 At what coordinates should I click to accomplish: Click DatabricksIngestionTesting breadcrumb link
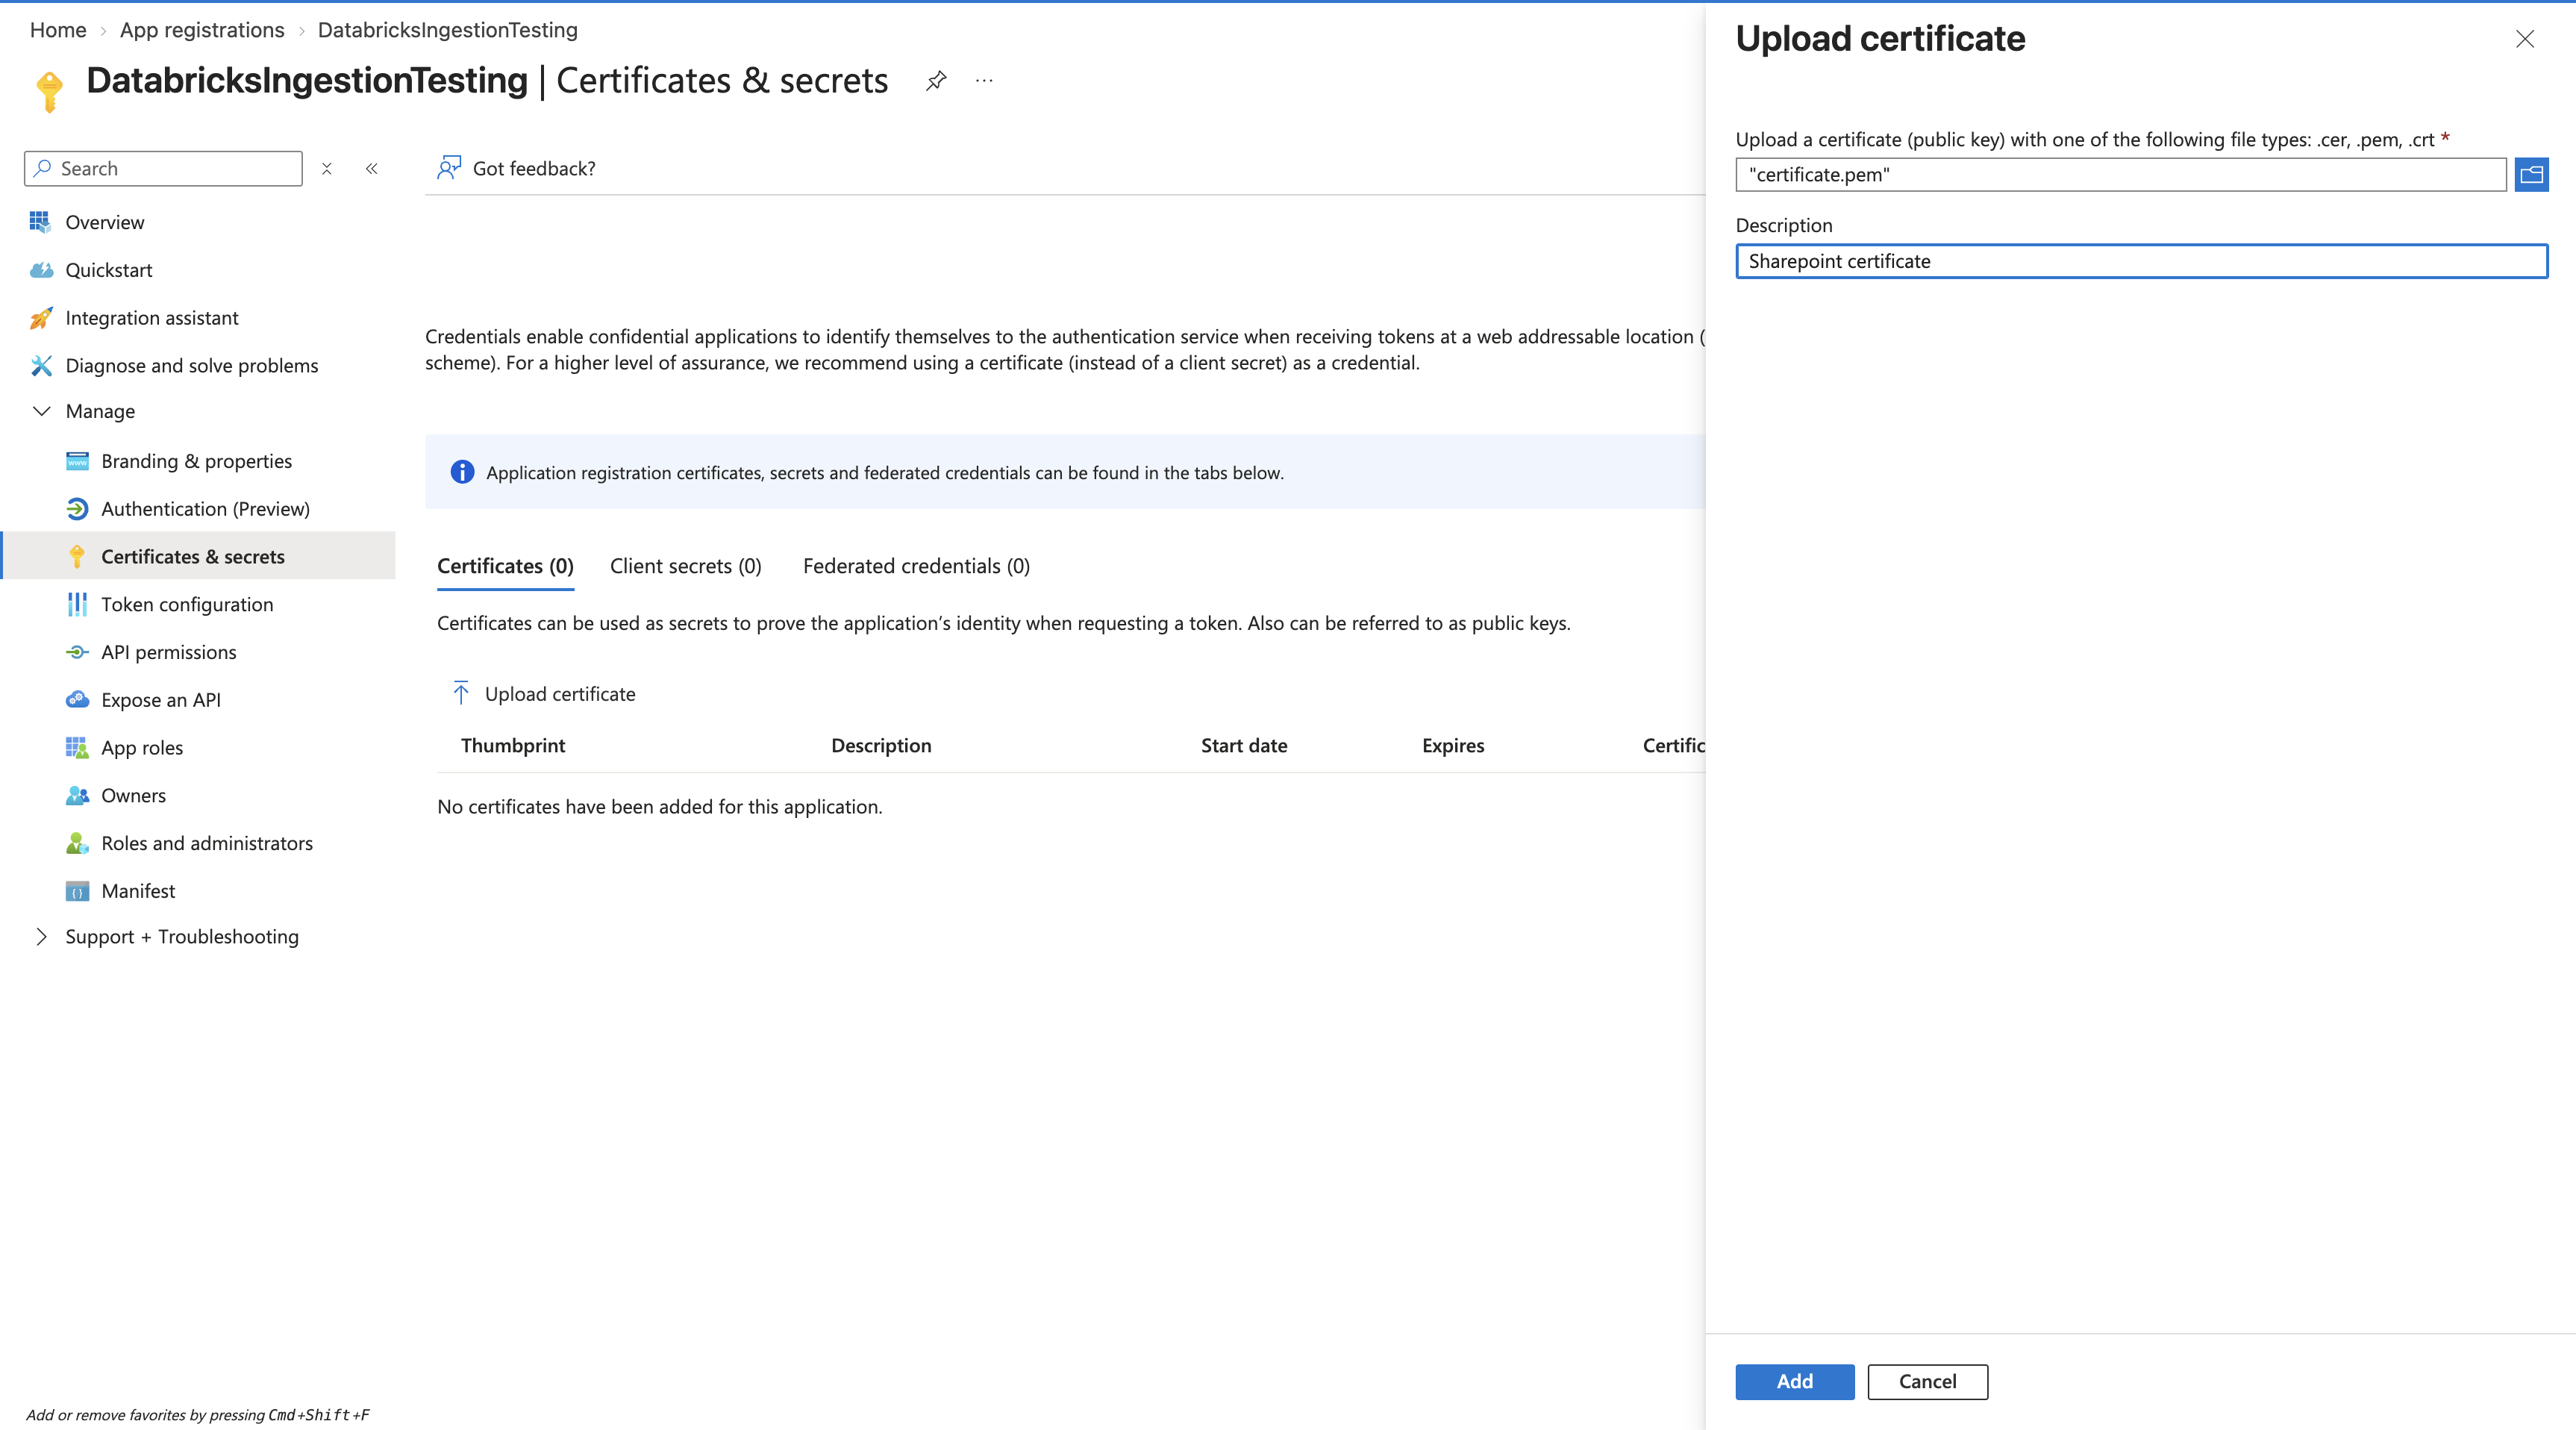tap(447, 30)
